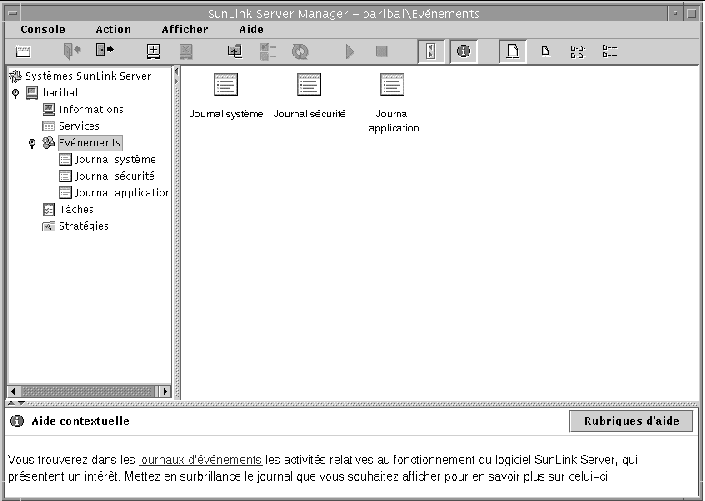705x501 pixels.
Task: Open Journal sécurité icon in the right pane
Action: [309, 85]
